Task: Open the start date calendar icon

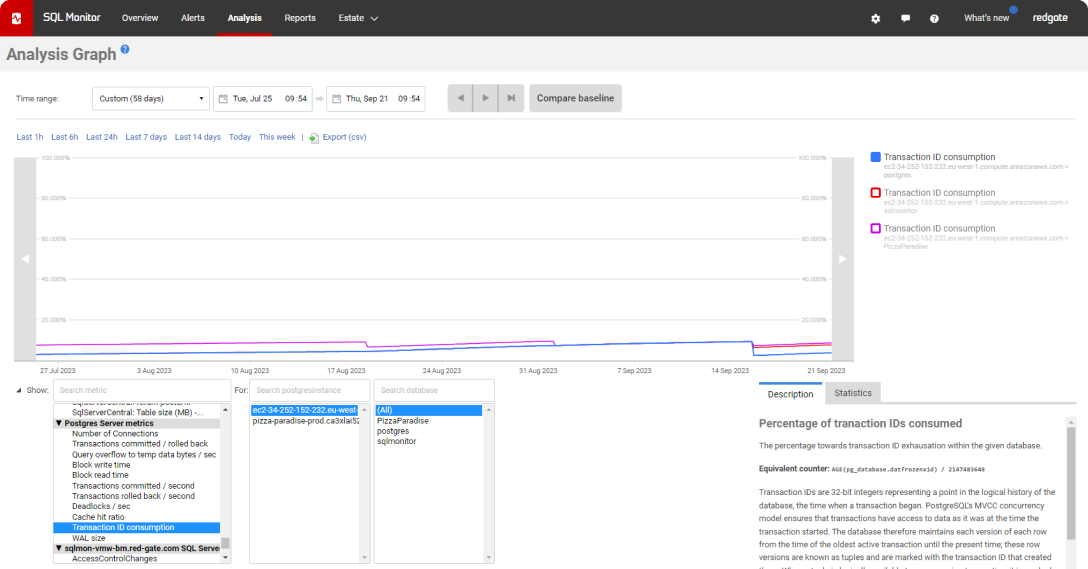Action: [x=223, y=99]
